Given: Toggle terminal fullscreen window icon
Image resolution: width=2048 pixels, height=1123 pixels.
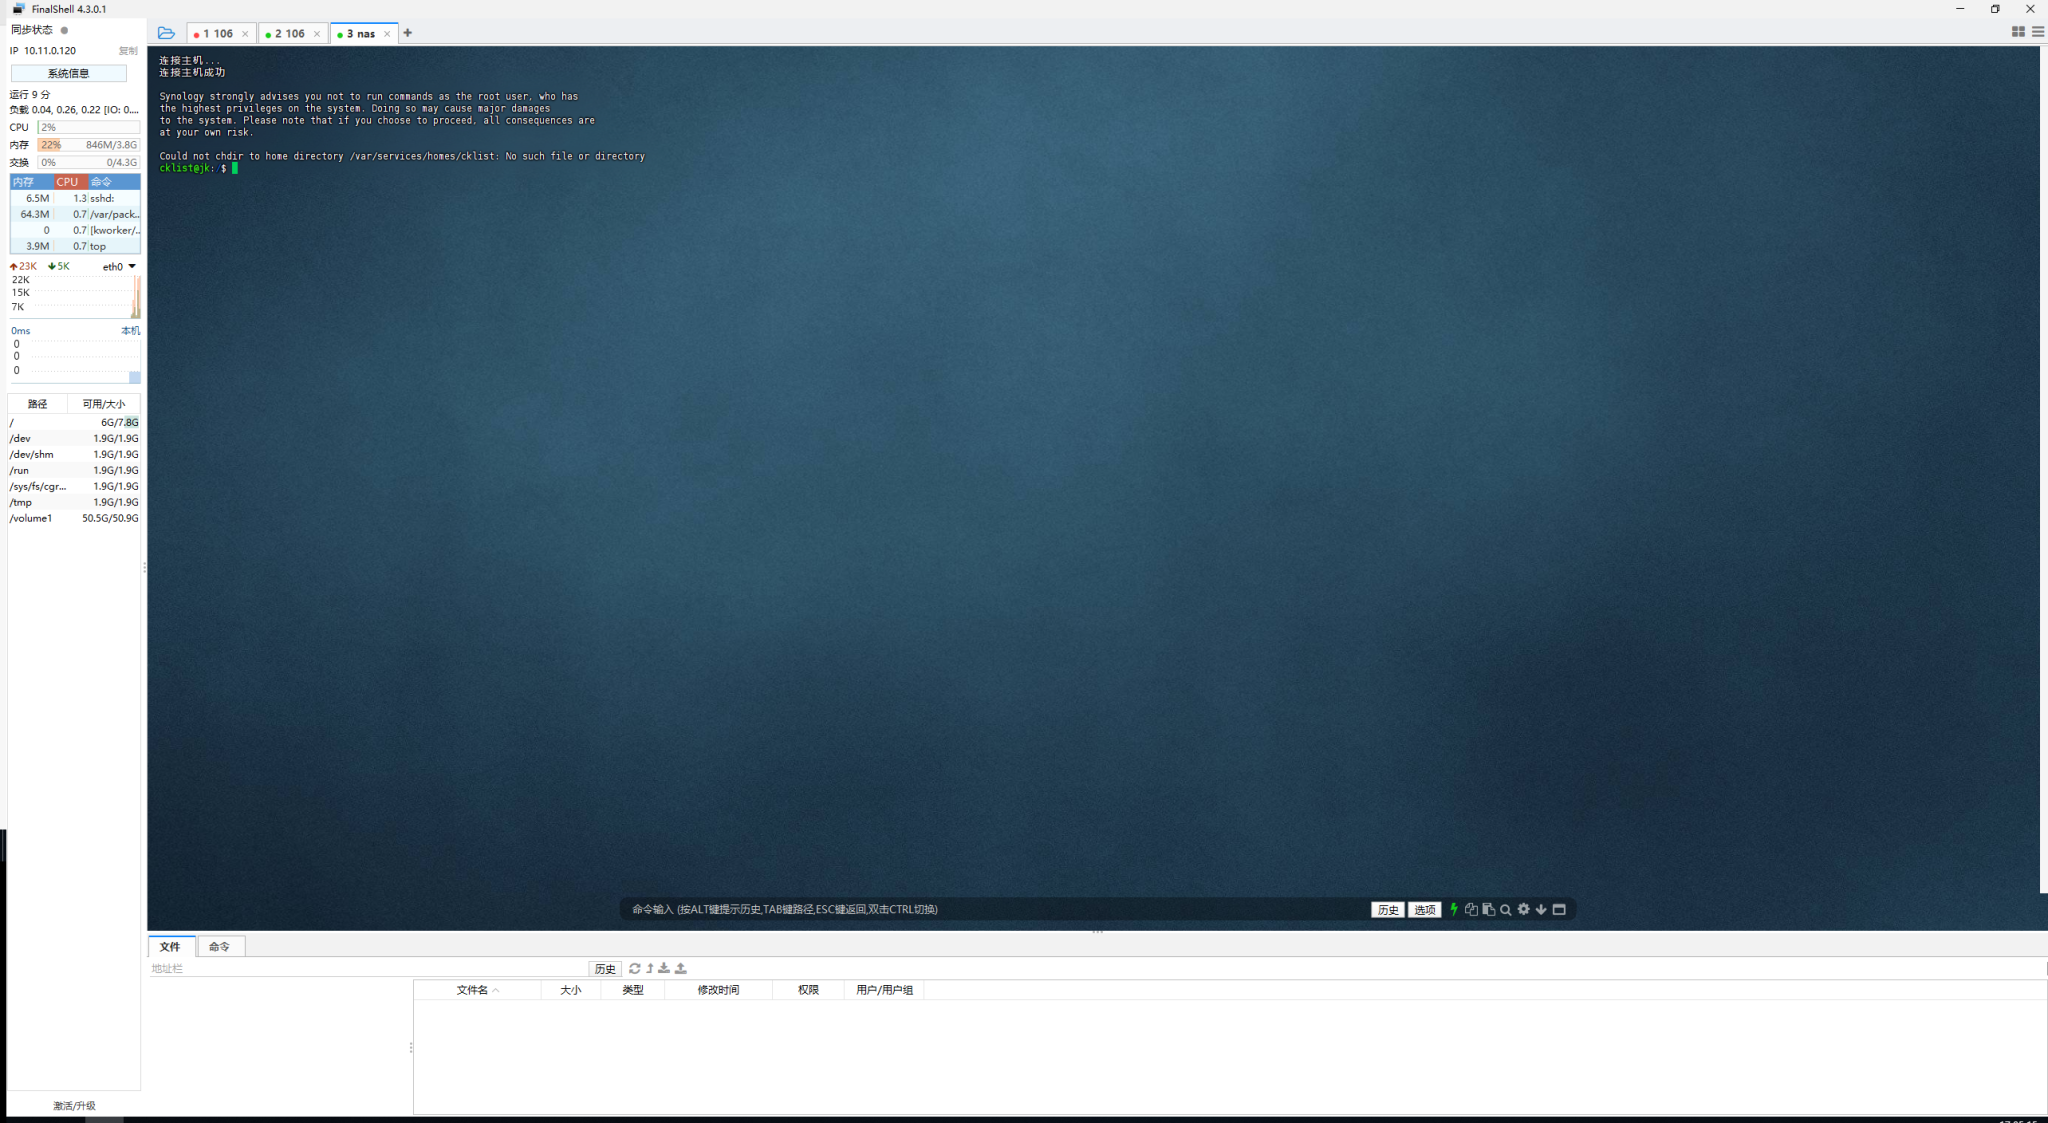Looking at the screenshot, I should coord(1559,909).
